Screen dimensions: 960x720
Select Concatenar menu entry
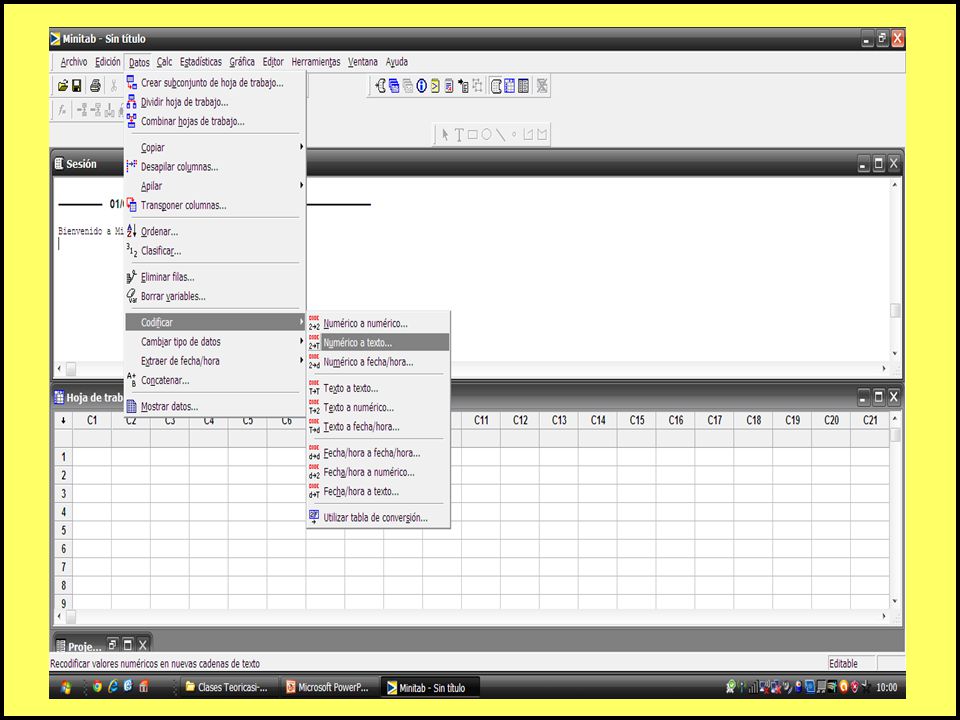click(214, 380)
